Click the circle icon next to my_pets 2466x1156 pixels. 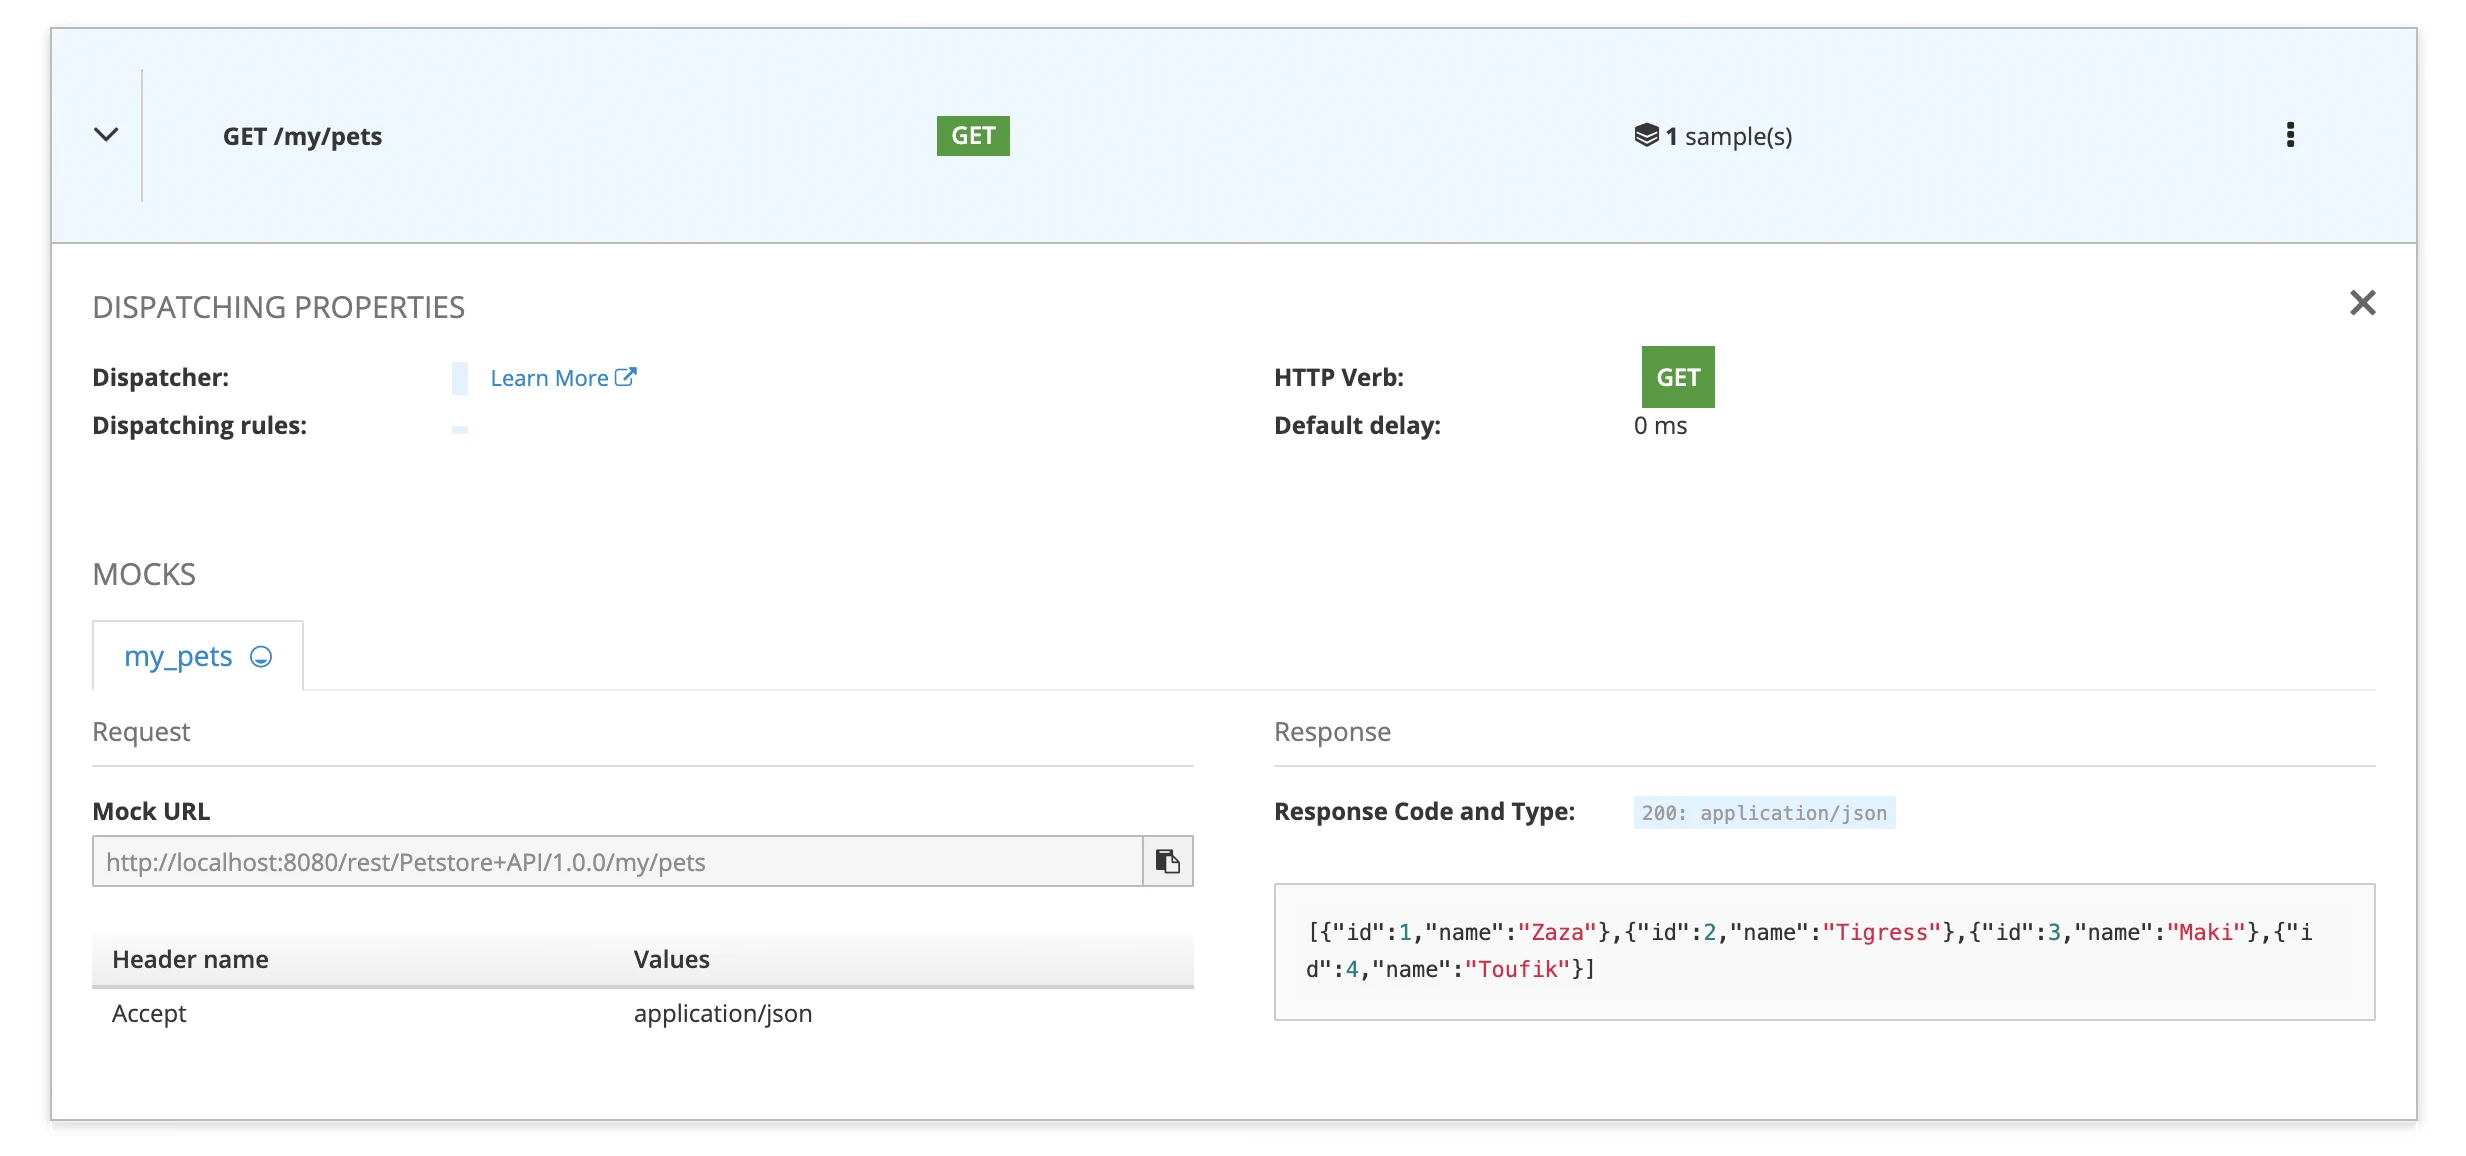tap(261, 657)
